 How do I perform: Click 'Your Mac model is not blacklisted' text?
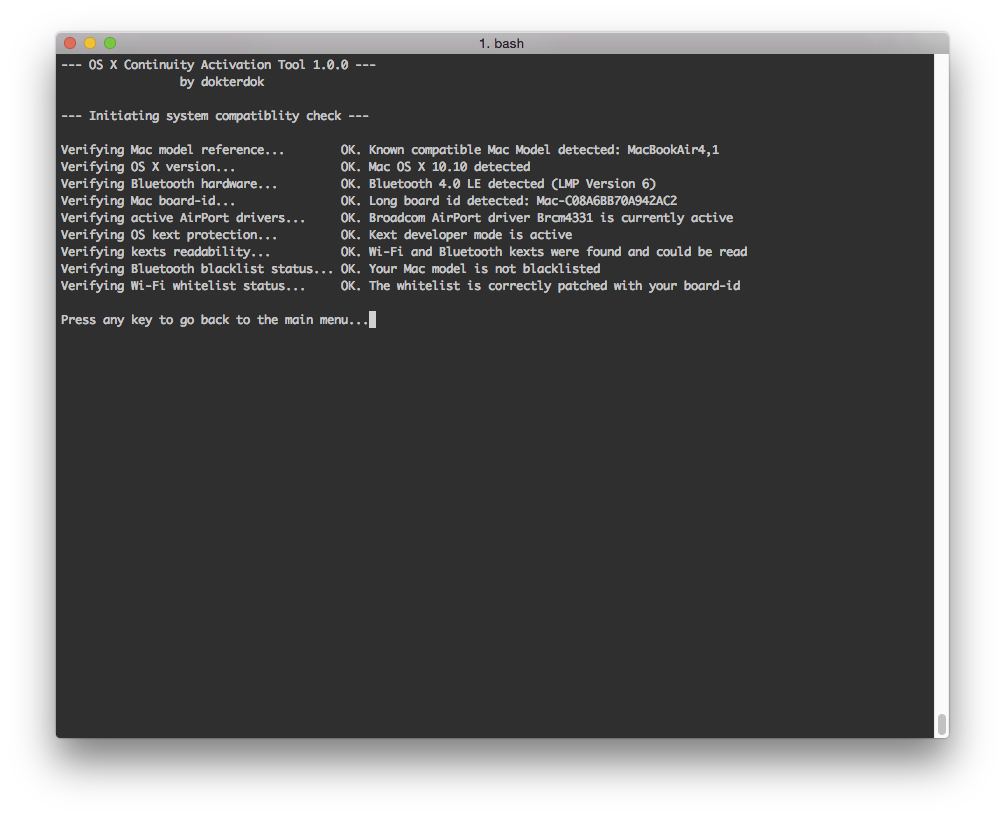coord(485,269)
